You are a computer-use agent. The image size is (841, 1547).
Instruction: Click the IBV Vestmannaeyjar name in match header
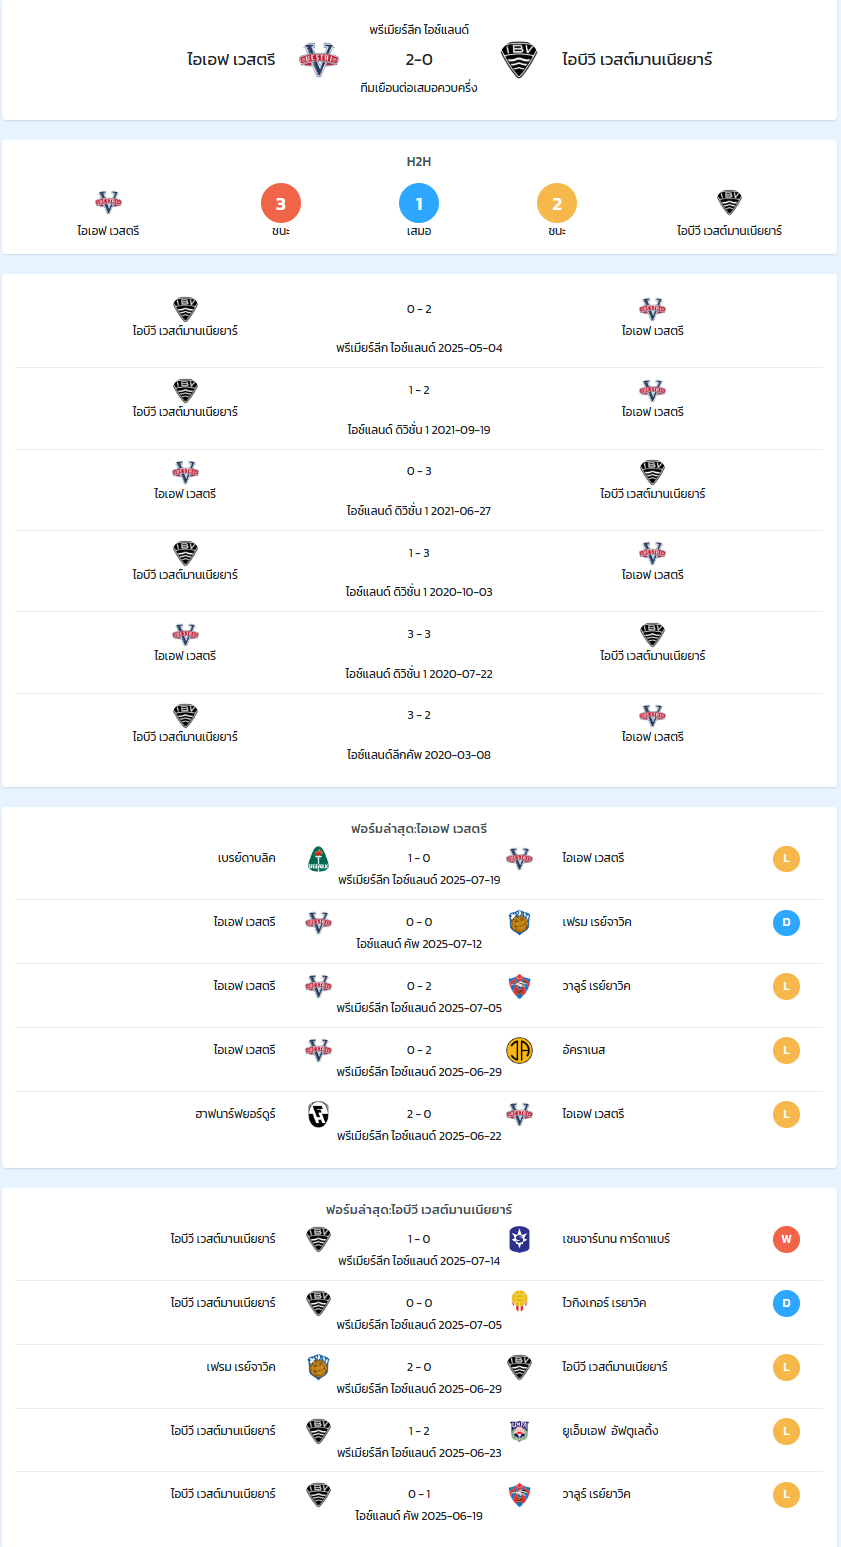[x=637, y=60]
